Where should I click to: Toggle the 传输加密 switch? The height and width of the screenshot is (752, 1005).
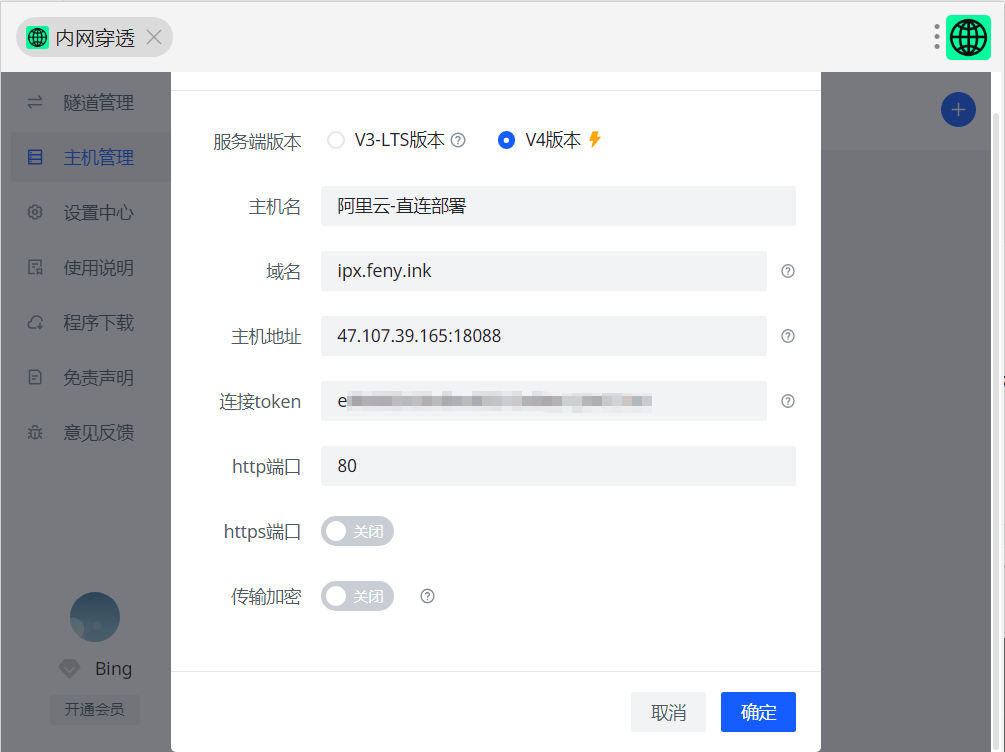[x=357, y=596]
